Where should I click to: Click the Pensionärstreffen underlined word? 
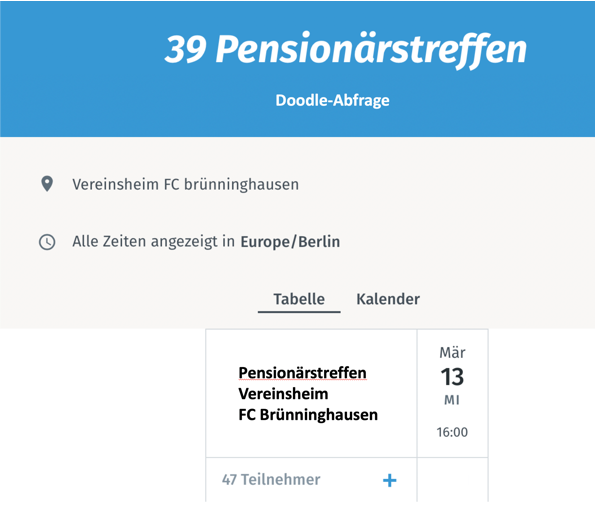pos(302,373)
